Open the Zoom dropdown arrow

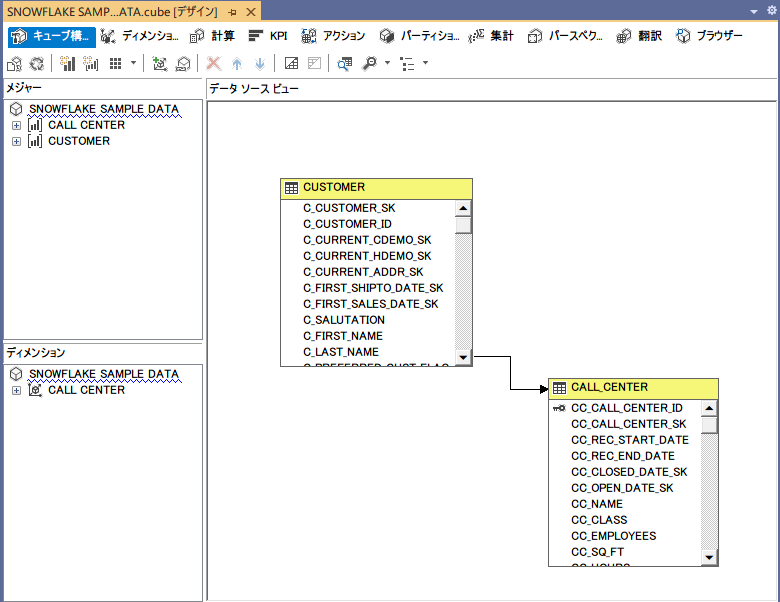pyautogui.click(x=388, y=63)
